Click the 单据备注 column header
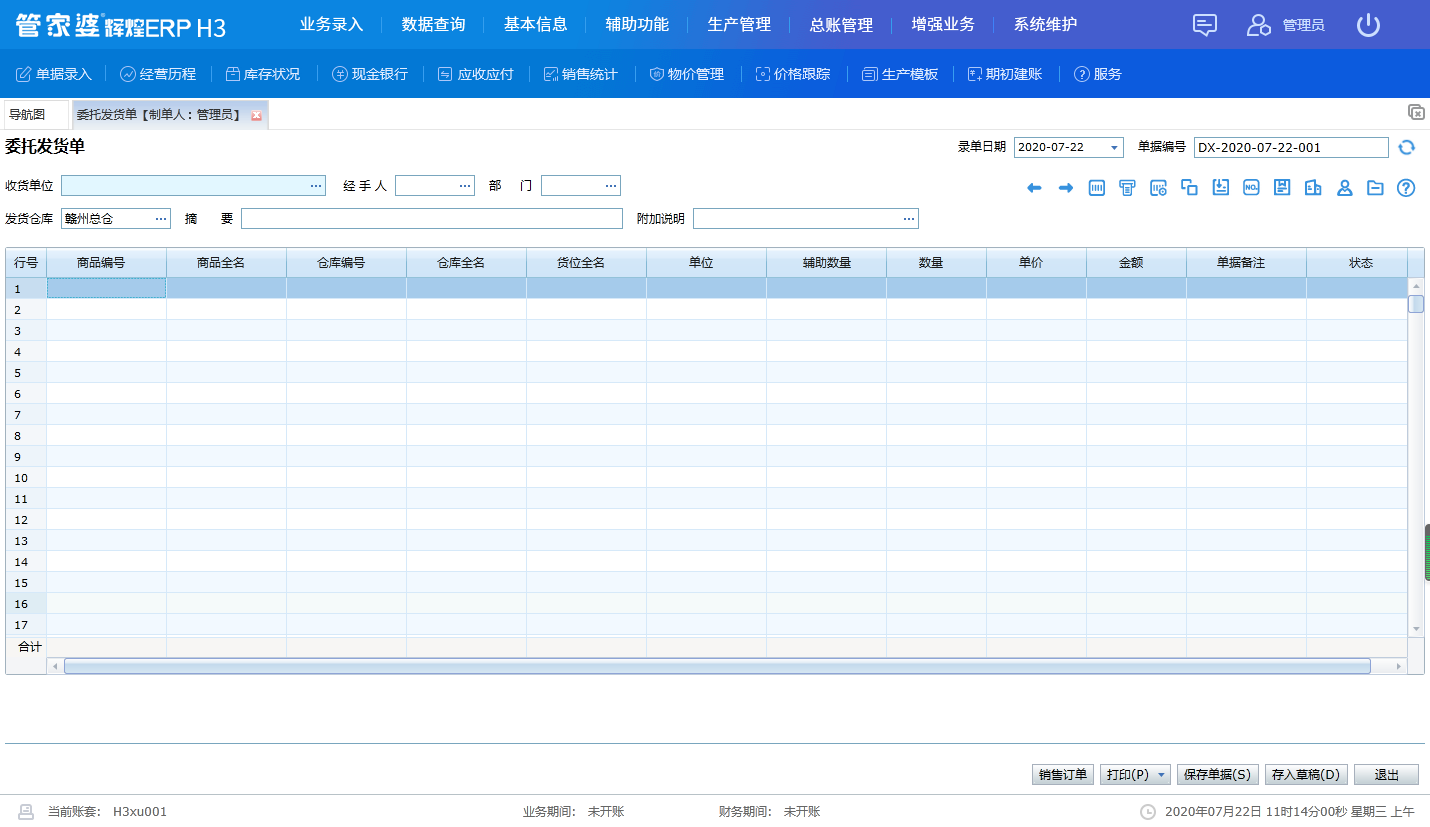Viewport: 1430px width, 827px height. tap(1246, 263)
